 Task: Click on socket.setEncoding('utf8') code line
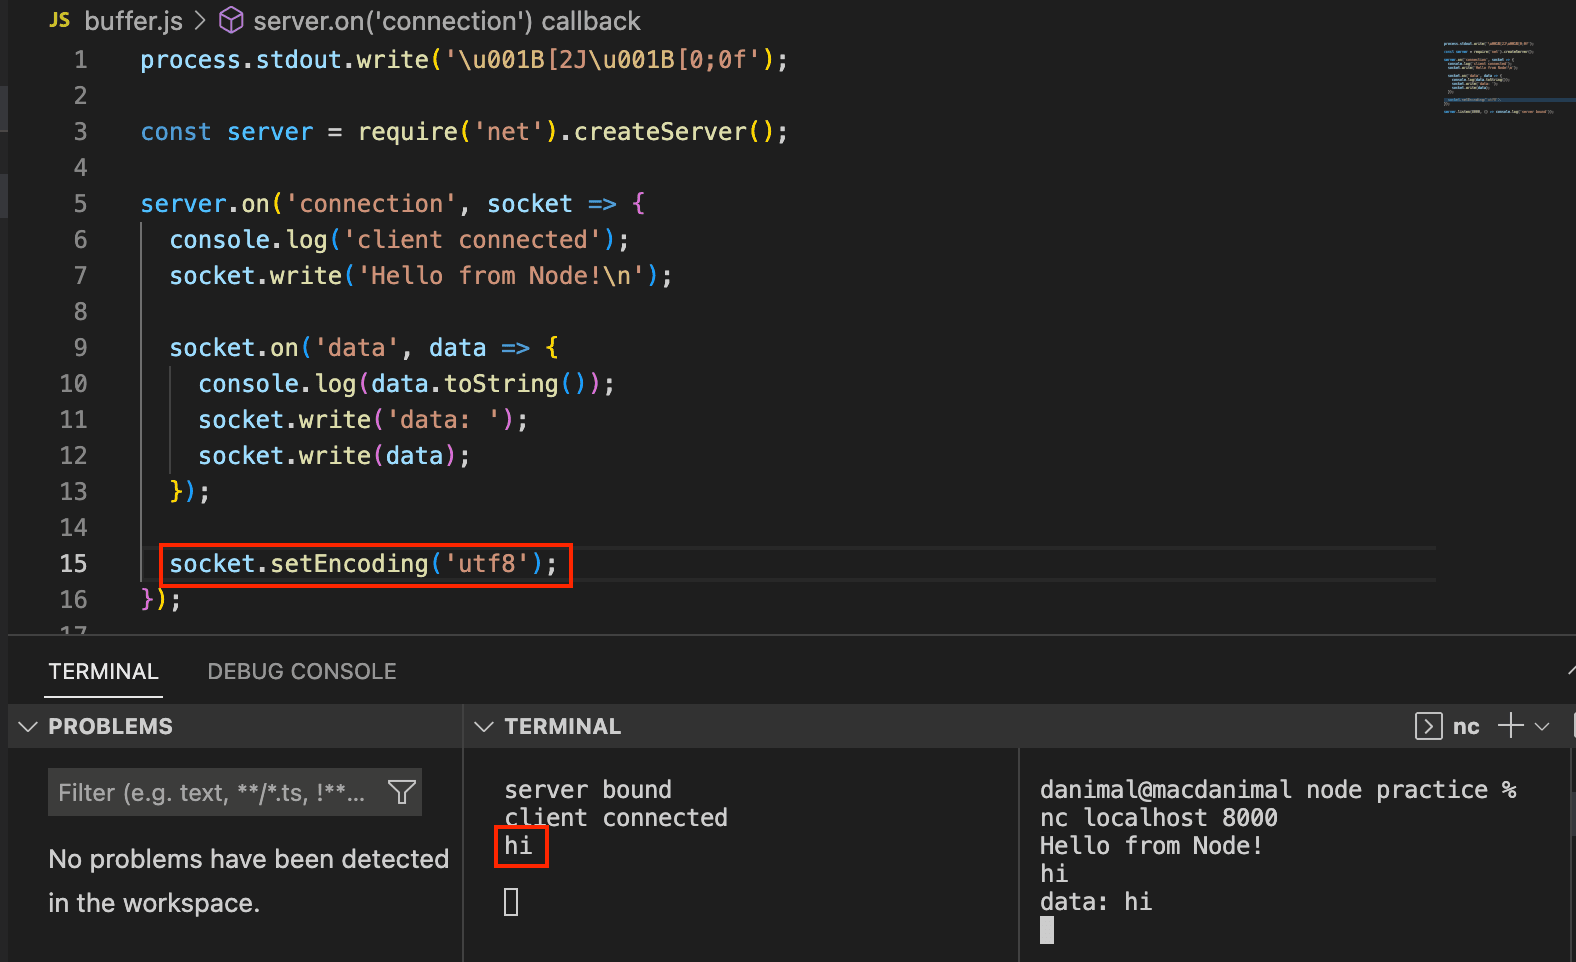pyautogui.click(x=364, y=564)
